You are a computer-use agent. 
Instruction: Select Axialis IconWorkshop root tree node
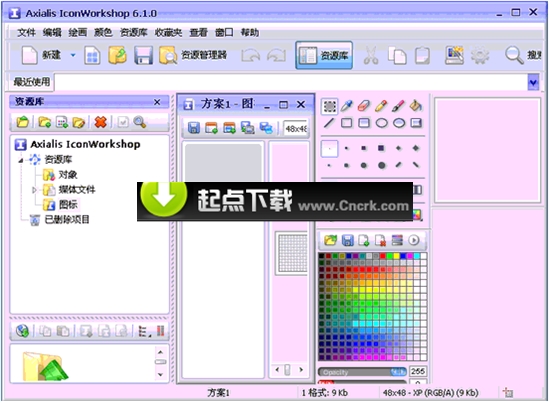click(78, 144)
